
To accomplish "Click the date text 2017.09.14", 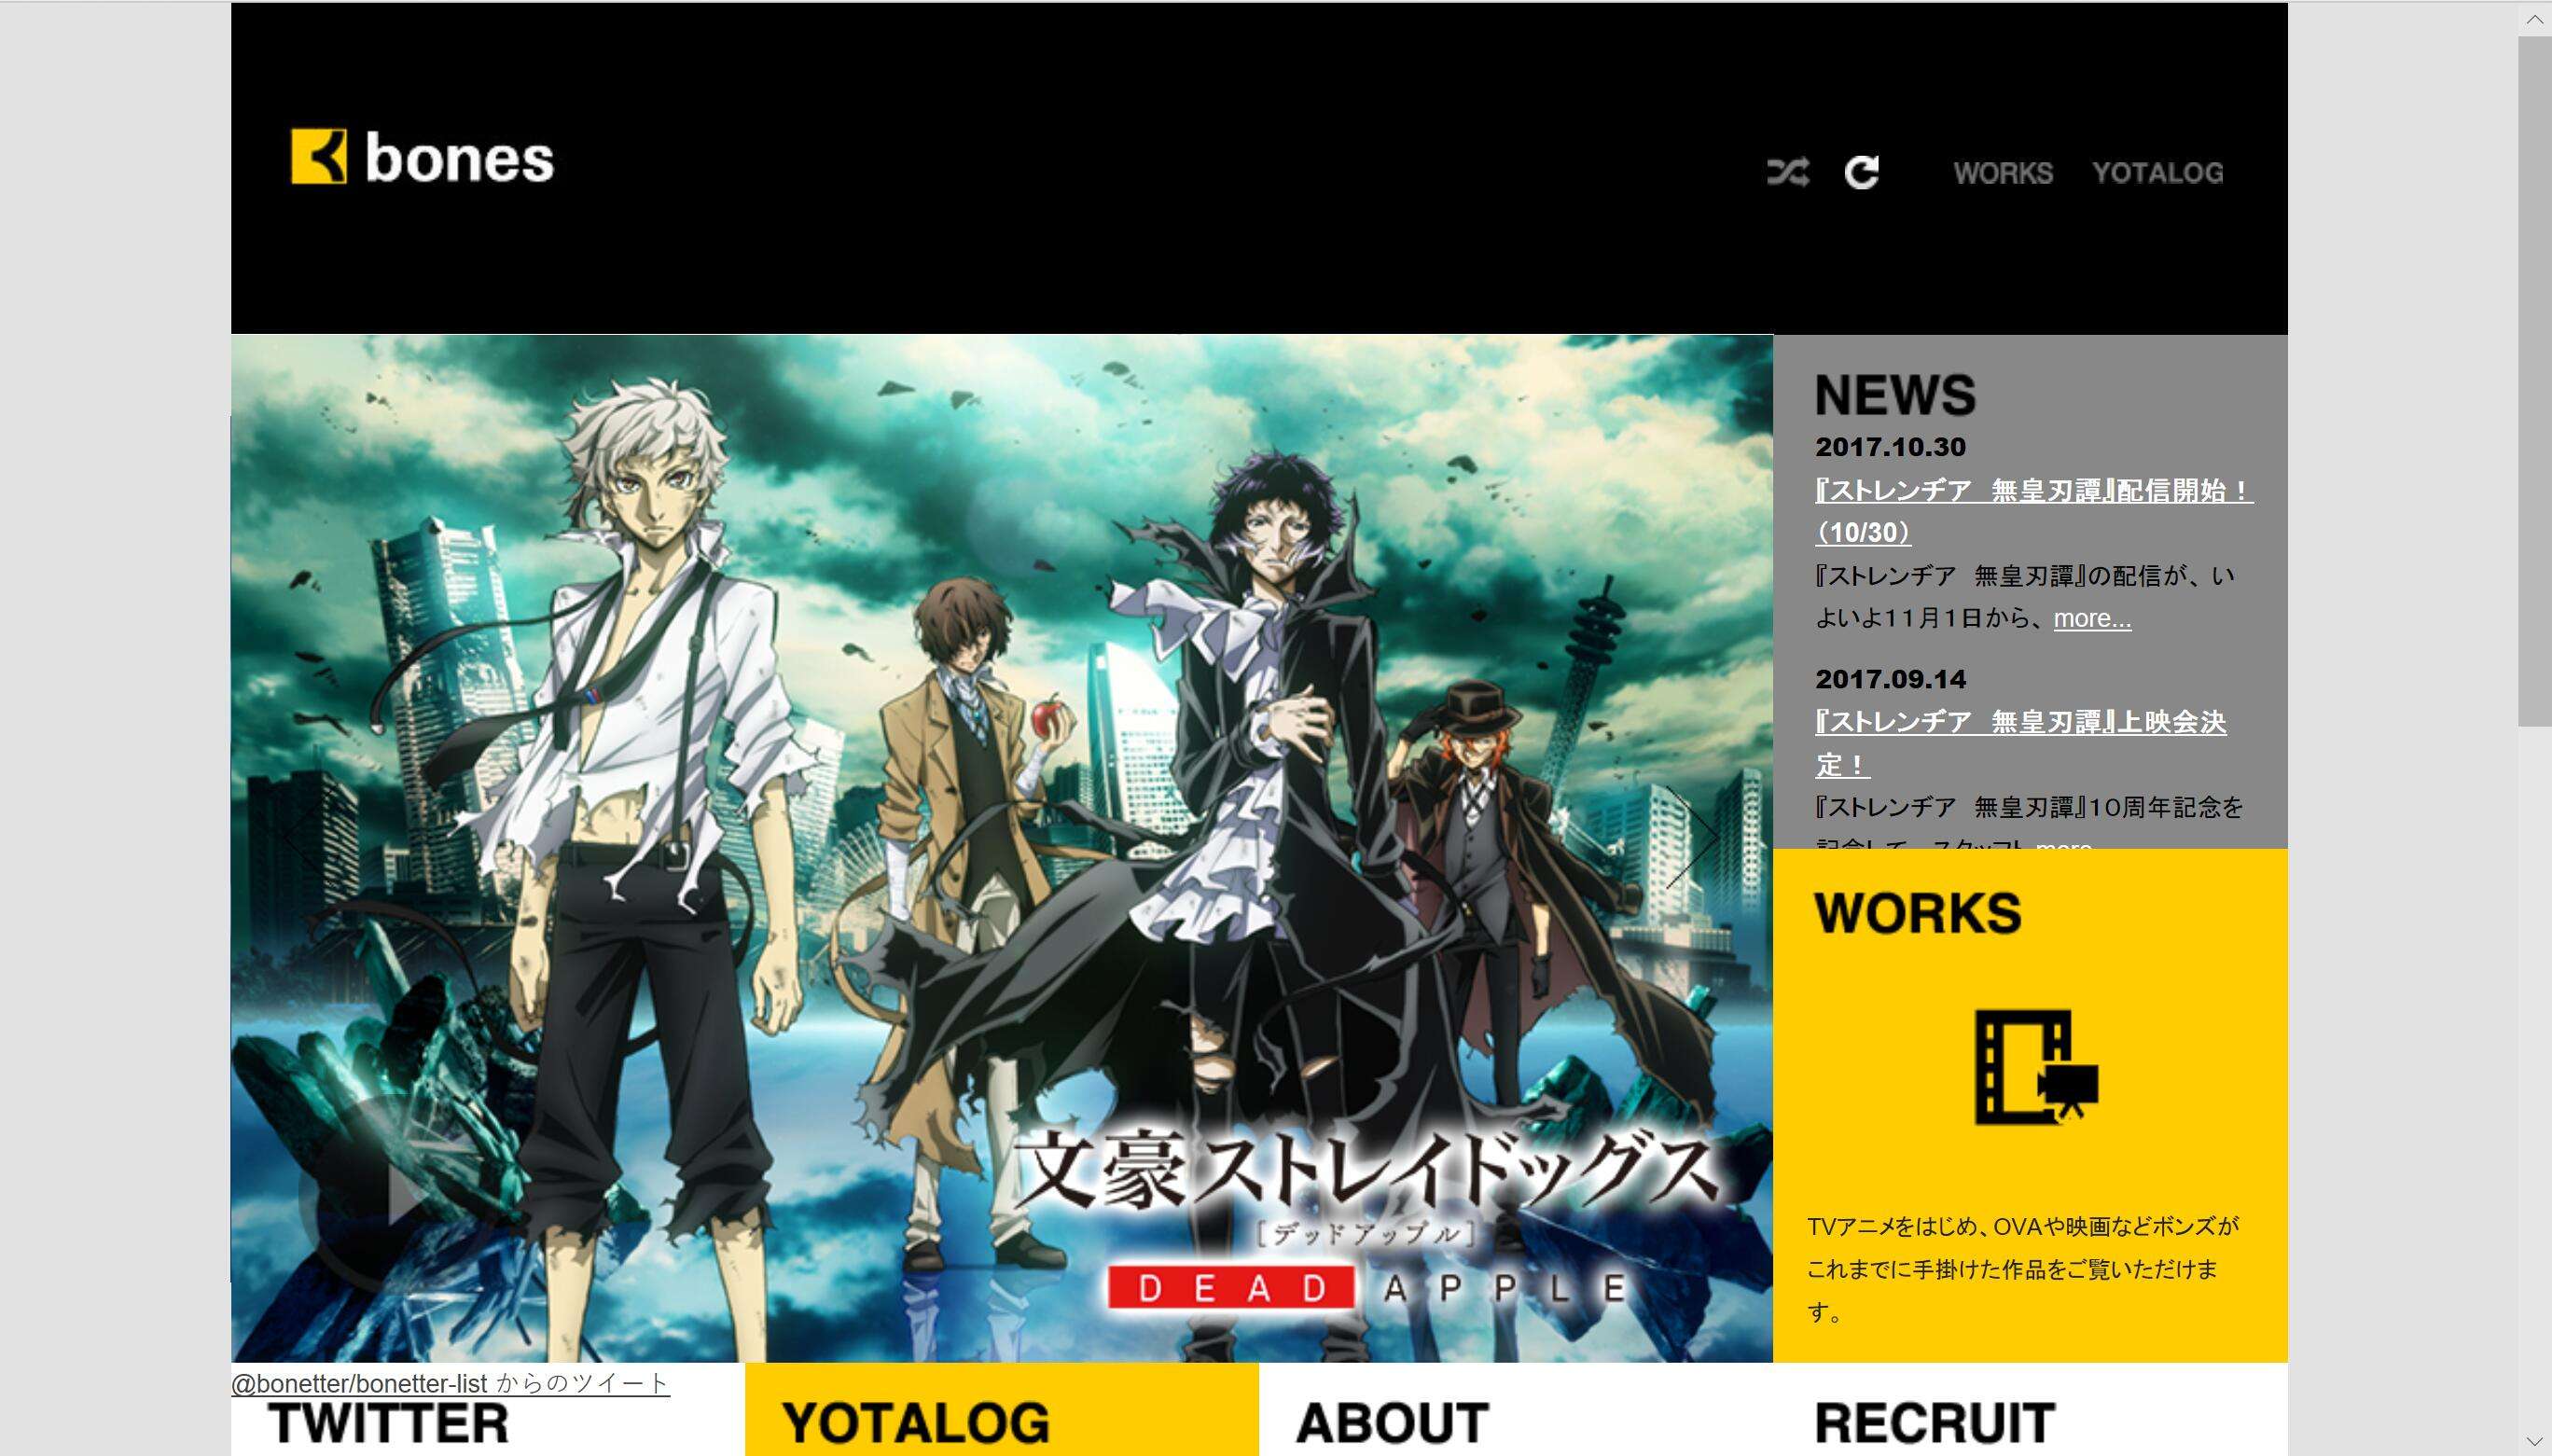I will [x=1890, y=679].
